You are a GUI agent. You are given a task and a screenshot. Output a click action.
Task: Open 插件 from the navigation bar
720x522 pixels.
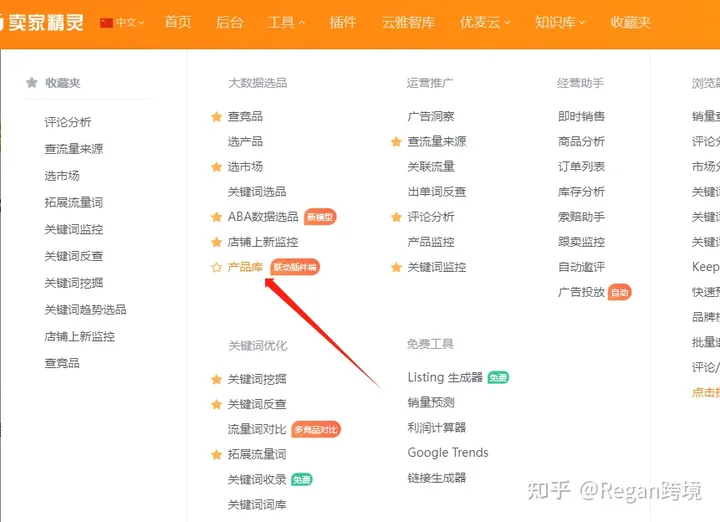[343, 22]
